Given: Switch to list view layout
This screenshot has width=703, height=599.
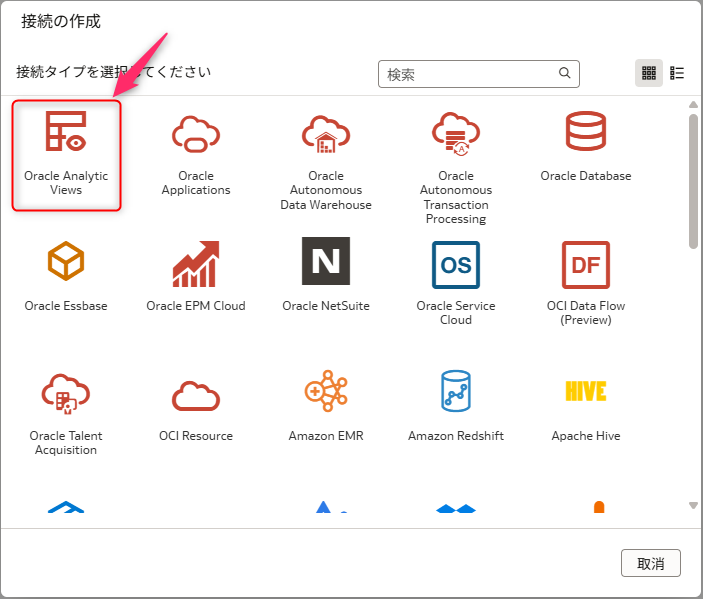Looking at the screenshot, I should 677,73.
